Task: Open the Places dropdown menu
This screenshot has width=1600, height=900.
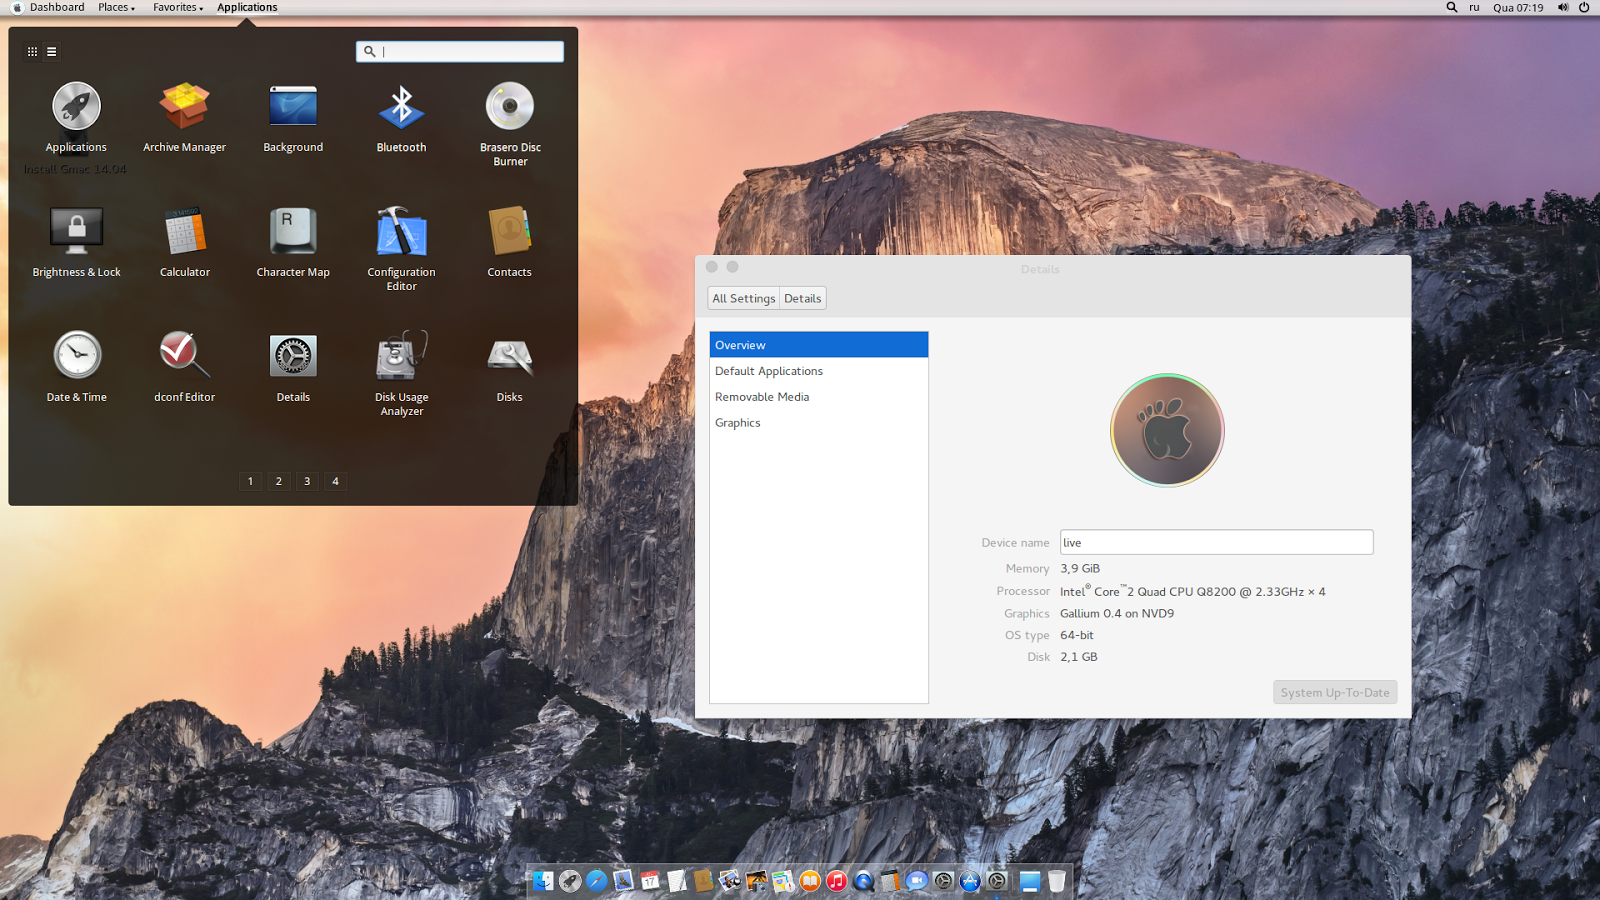Action: coord(114,7)
